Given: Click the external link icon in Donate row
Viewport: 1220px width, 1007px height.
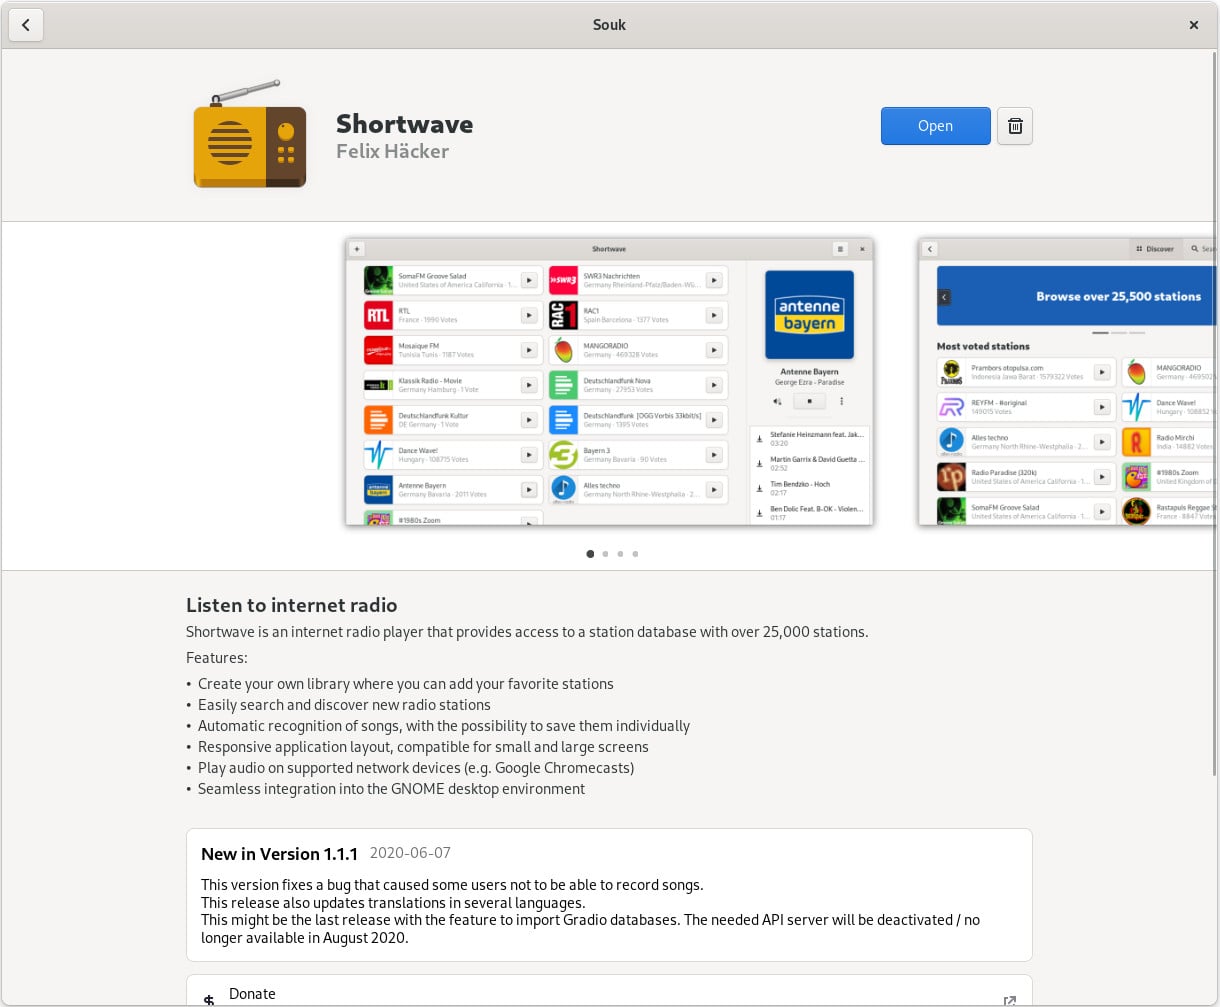Looking at the screenshot, I should click(x=1010, y=1000).
